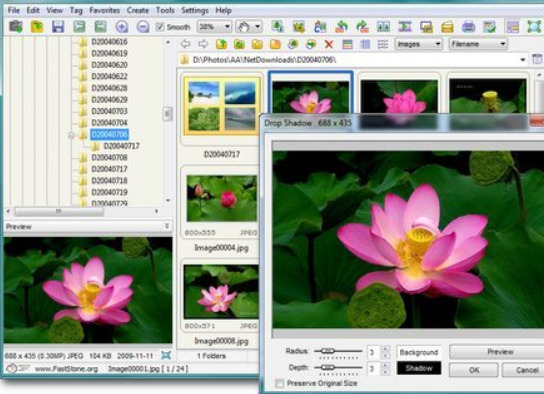544x394 pixels.
Task: Open the Help menu
Action: pyautogui.click(x=223, y=10)
